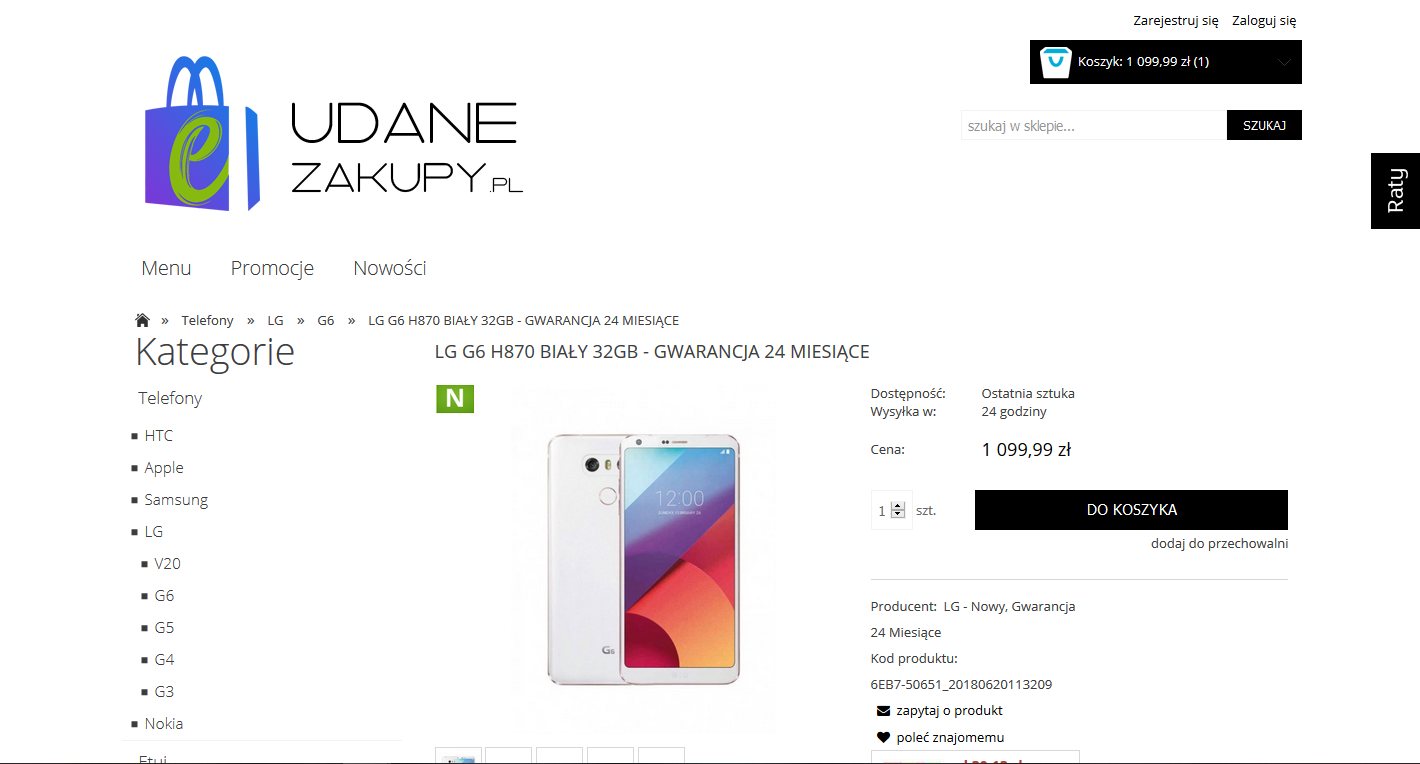Increase quantity with the up arrow
1420x764 pixels.
(x=898, y=505)
